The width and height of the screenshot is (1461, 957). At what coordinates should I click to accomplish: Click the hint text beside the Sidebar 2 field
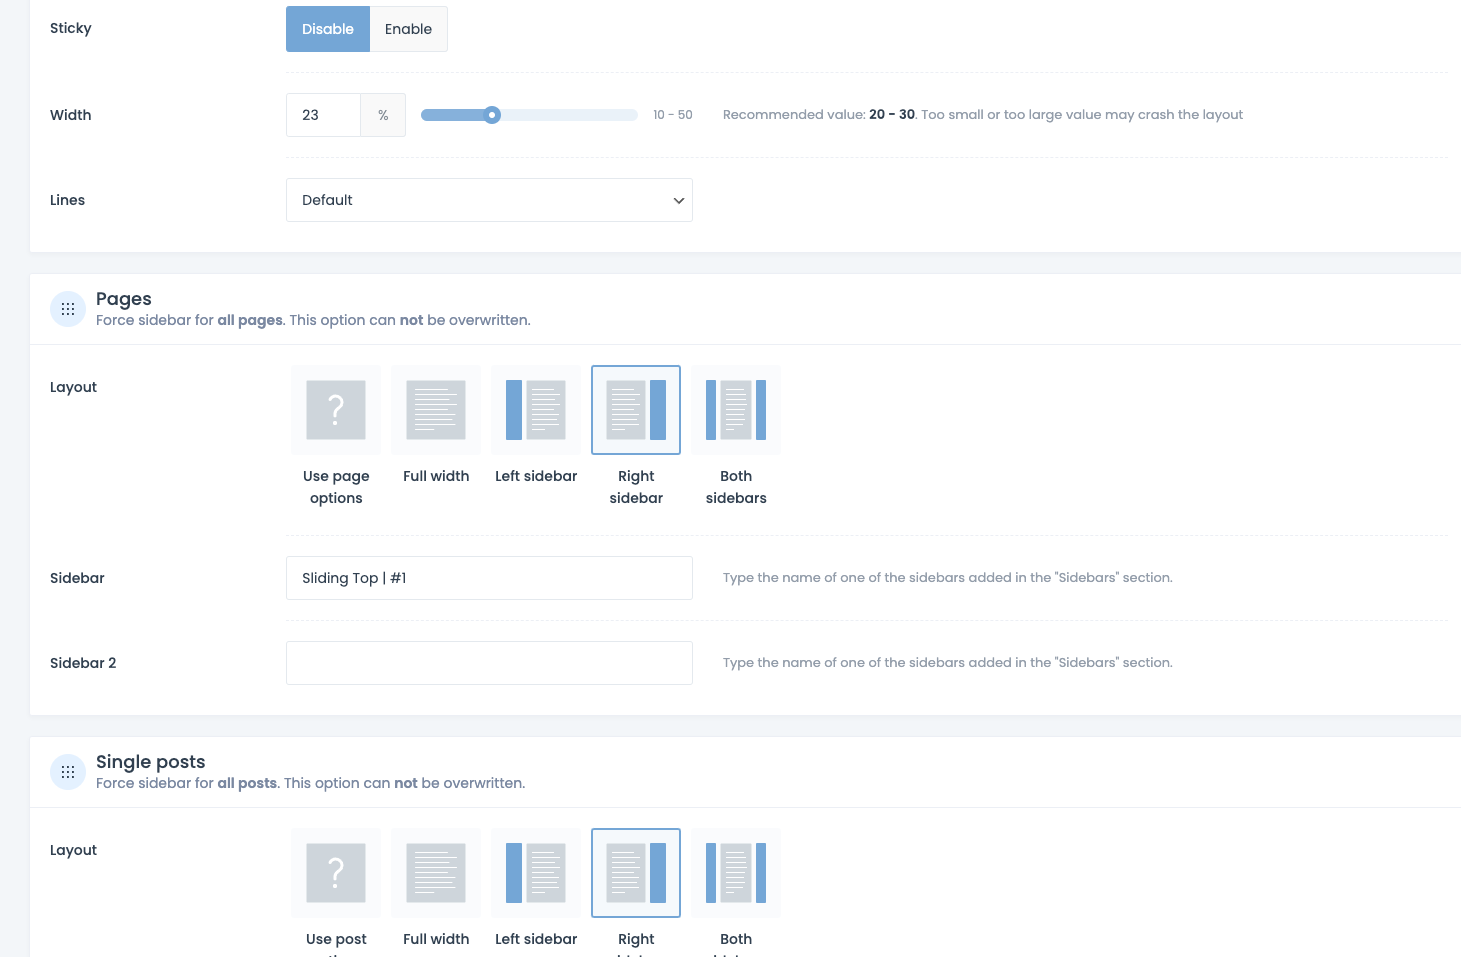click(948, 663)
